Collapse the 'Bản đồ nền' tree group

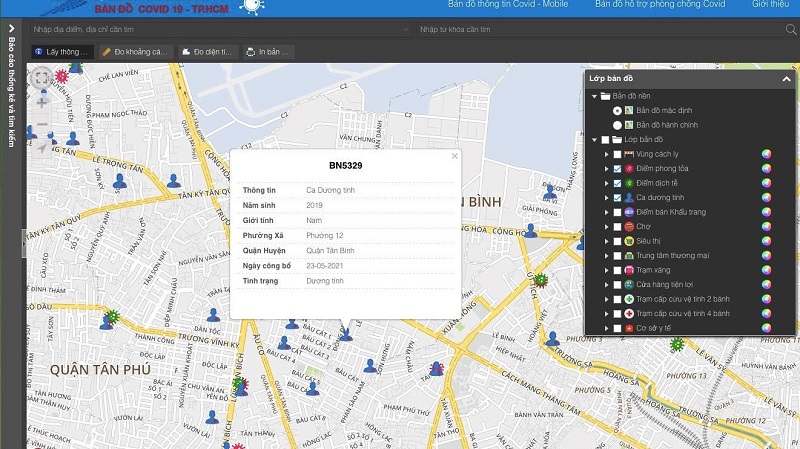[x=594, y=96]
